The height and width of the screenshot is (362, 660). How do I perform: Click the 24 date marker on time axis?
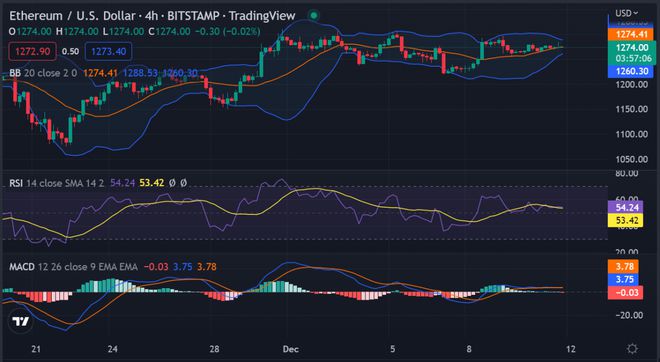coord(112,349)
